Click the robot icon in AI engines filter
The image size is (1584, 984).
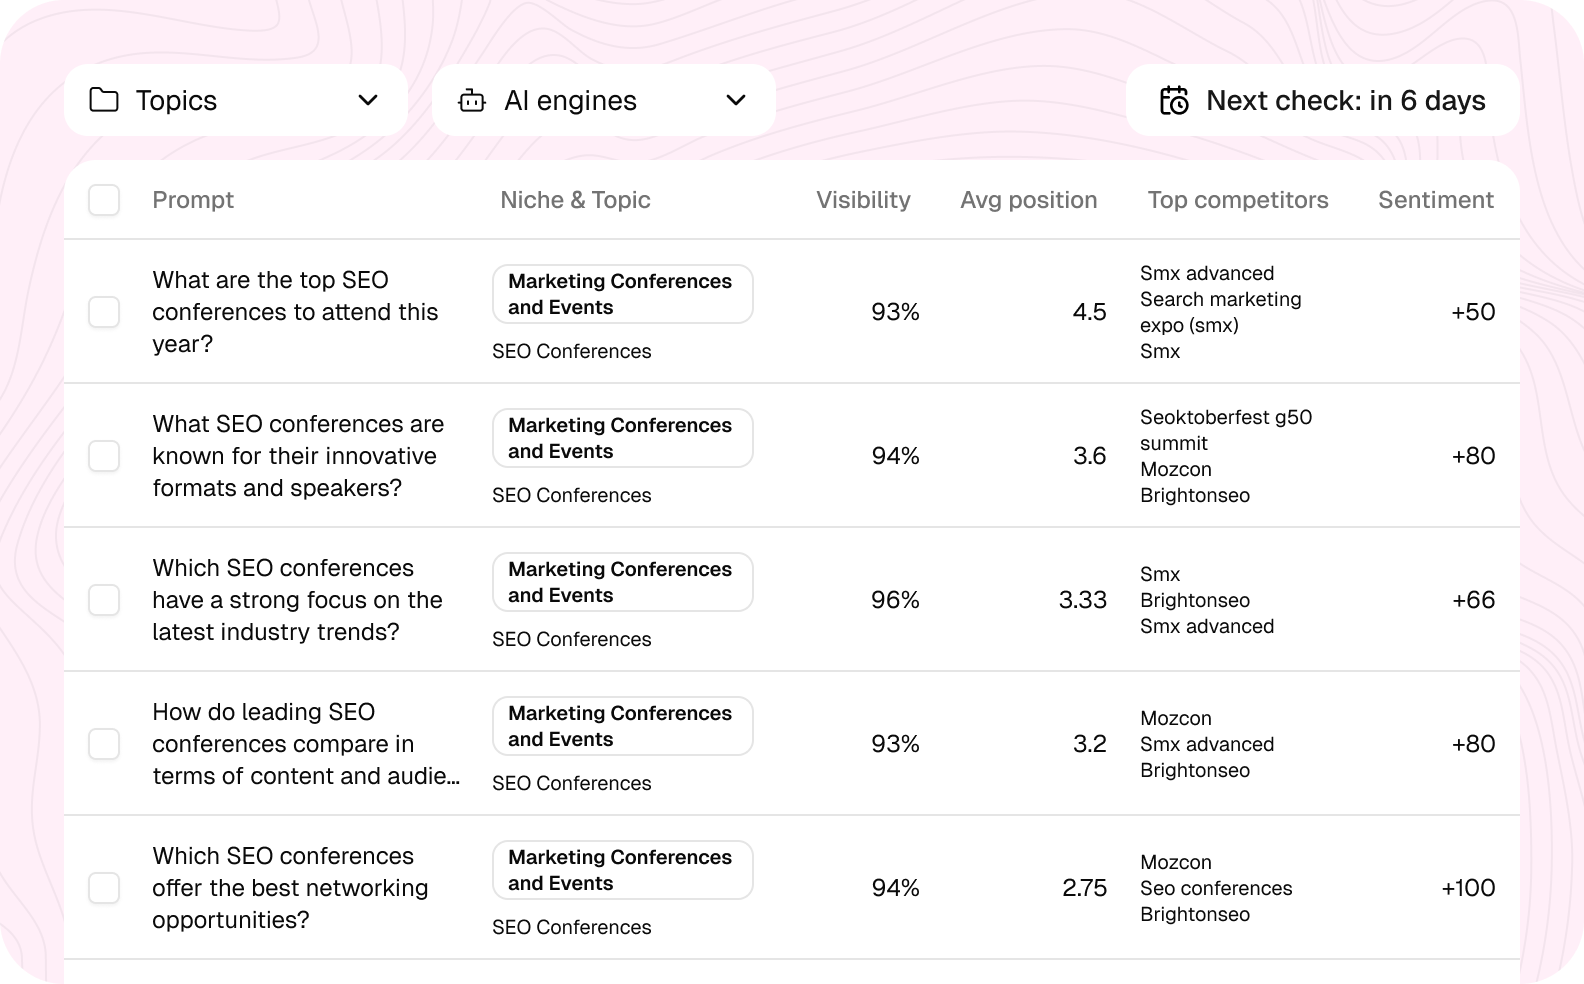click(470, 100)
